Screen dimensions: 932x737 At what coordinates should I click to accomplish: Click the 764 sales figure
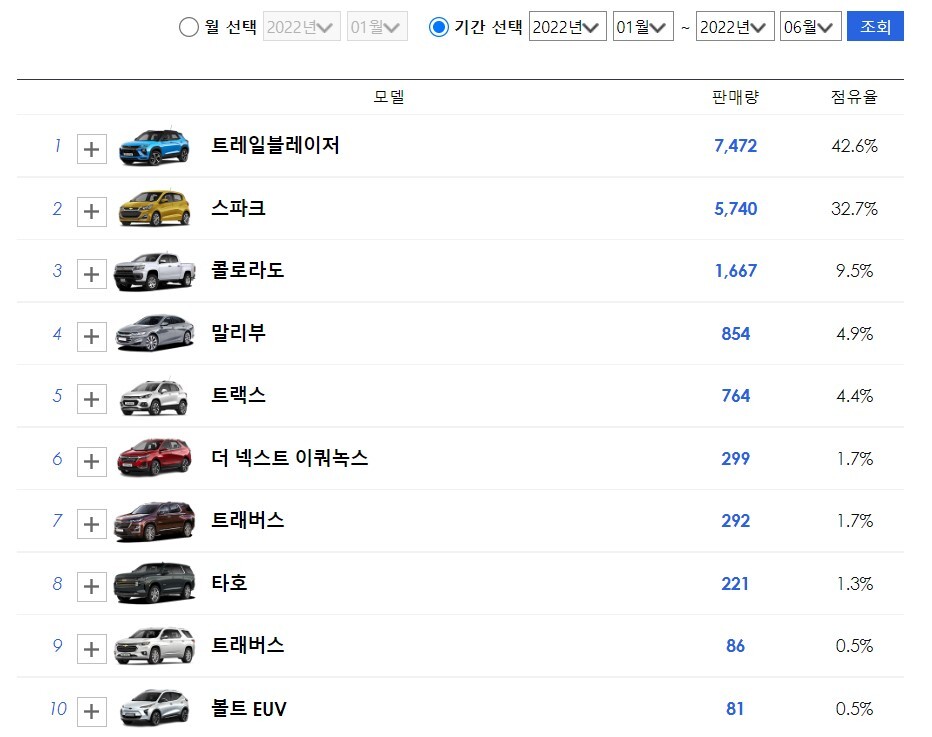735,396
